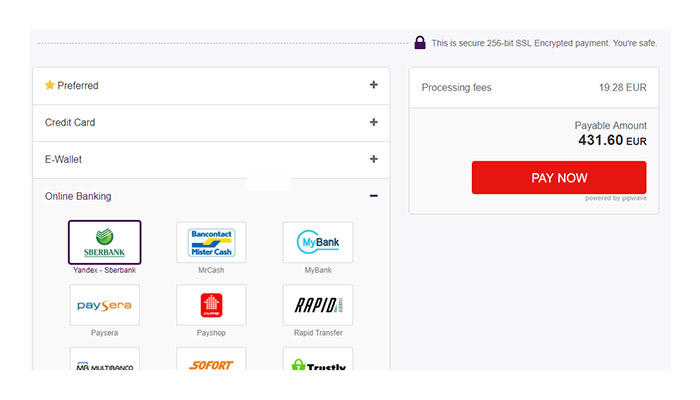Expand the Preferred section plus sign
Viewport: 700px width, 400px height.
[x=374, y=85]
